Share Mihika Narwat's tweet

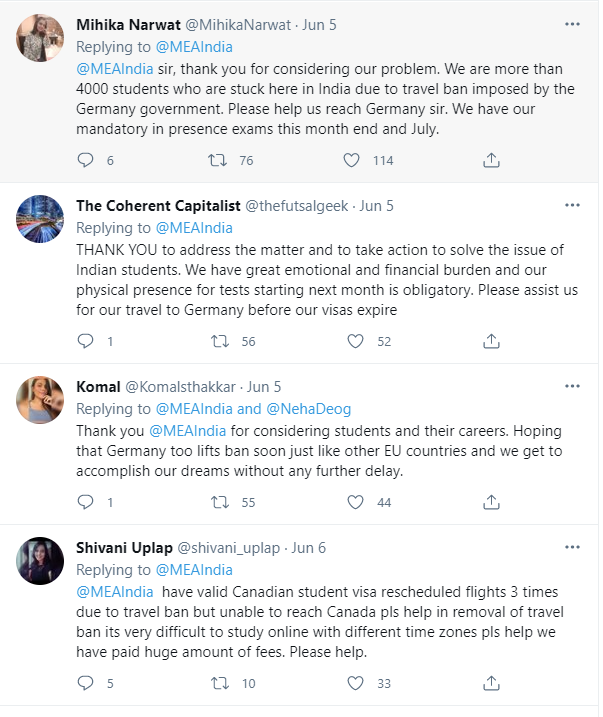pyautogui.click(x=491, y=160)
